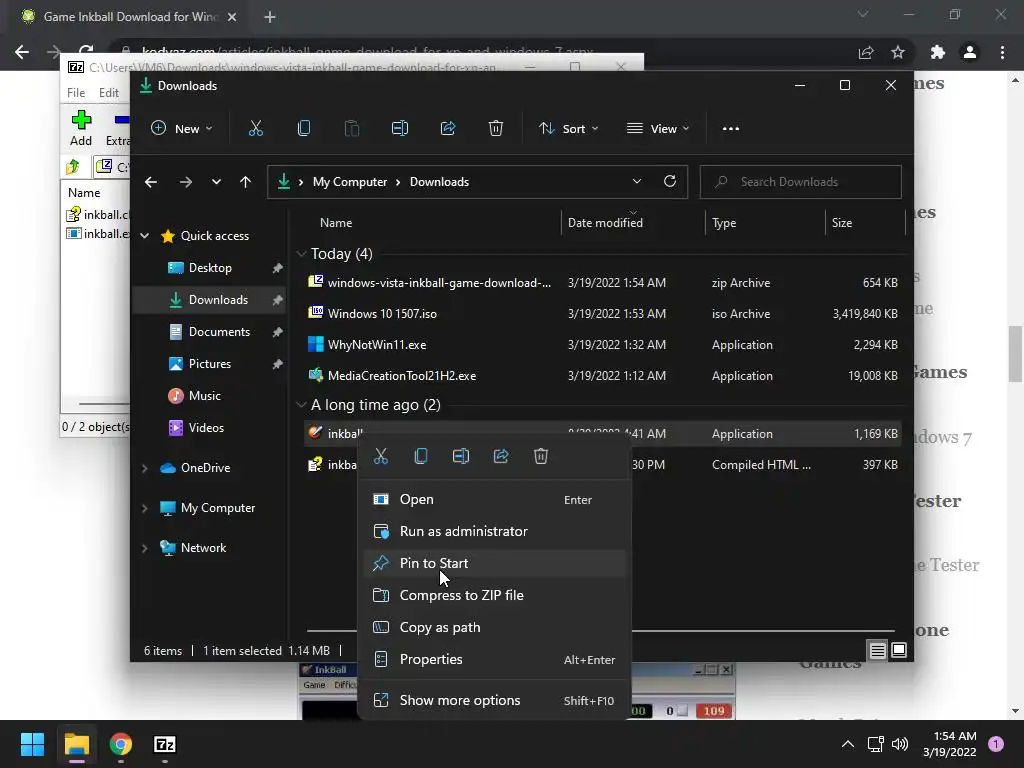Refresh the Downloads folder
This screenshot has width=1024, height=768.
pos(670,182)
